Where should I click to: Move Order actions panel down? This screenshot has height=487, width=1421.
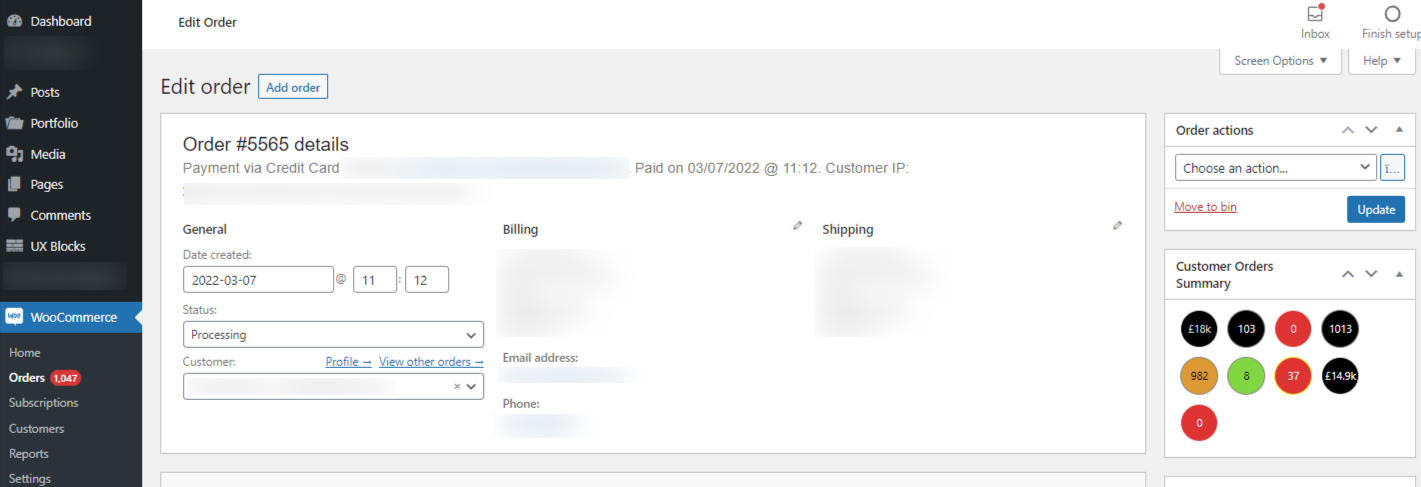(1371, 130)
